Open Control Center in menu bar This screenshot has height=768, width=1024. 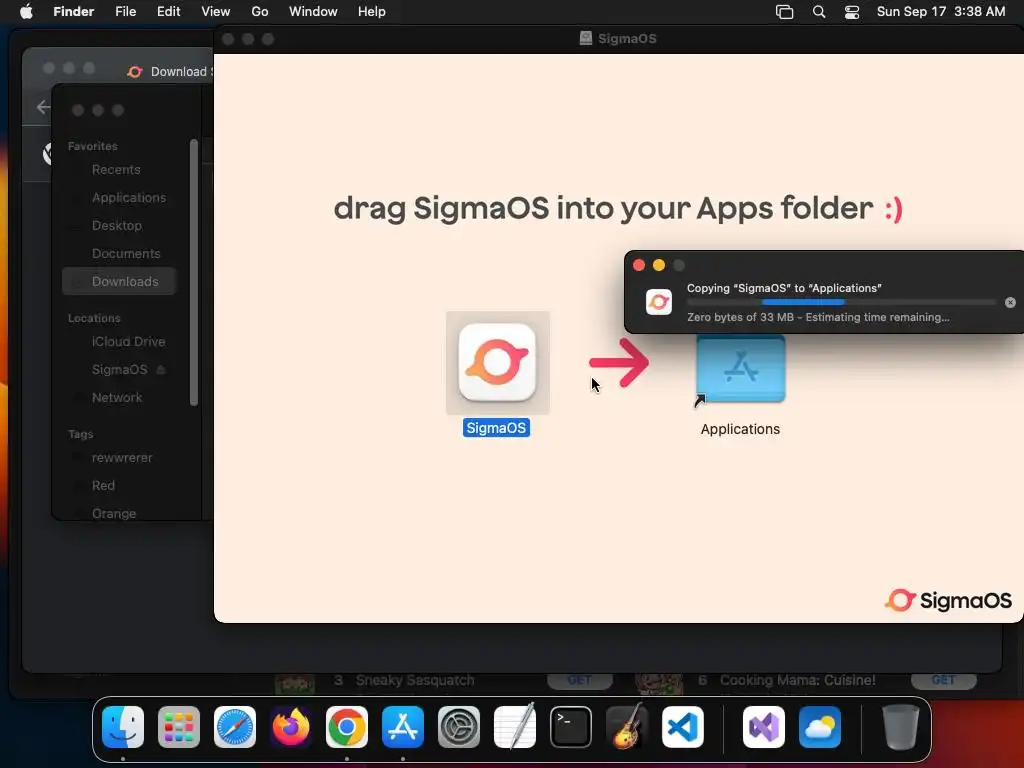pyautogui.click(x=852, y=12)
